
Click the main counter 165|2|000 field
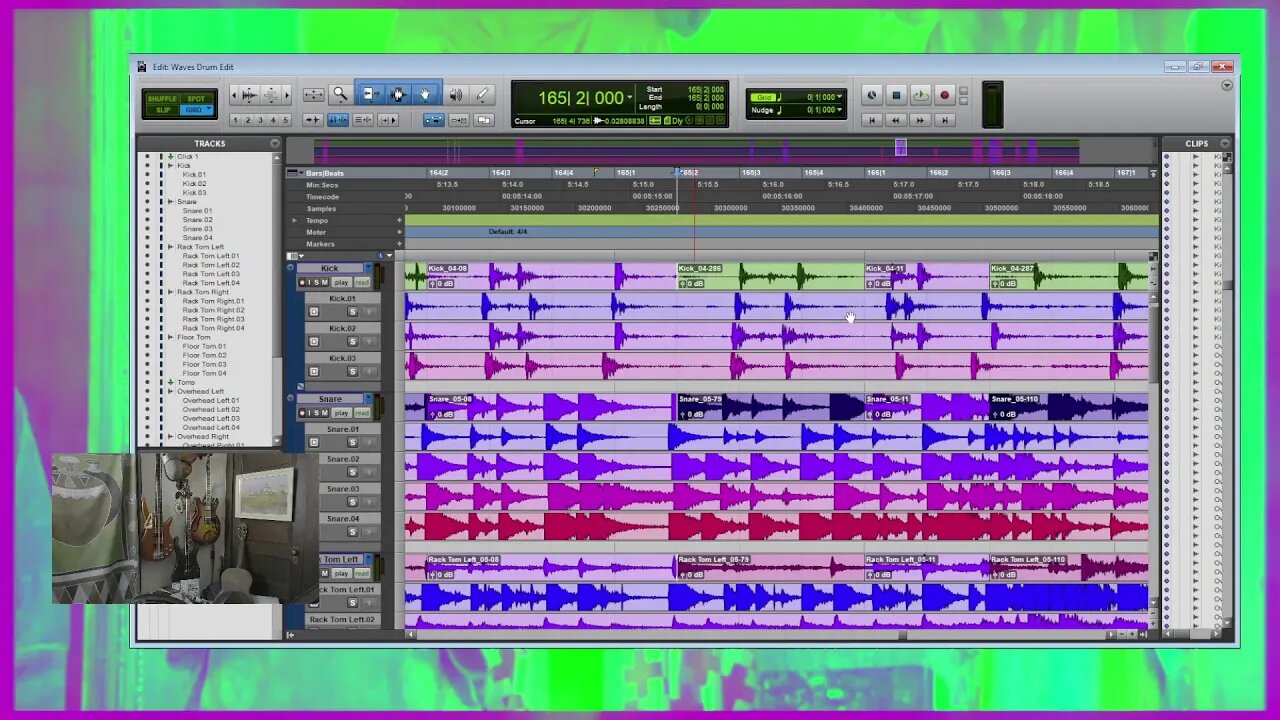(581, 97)
